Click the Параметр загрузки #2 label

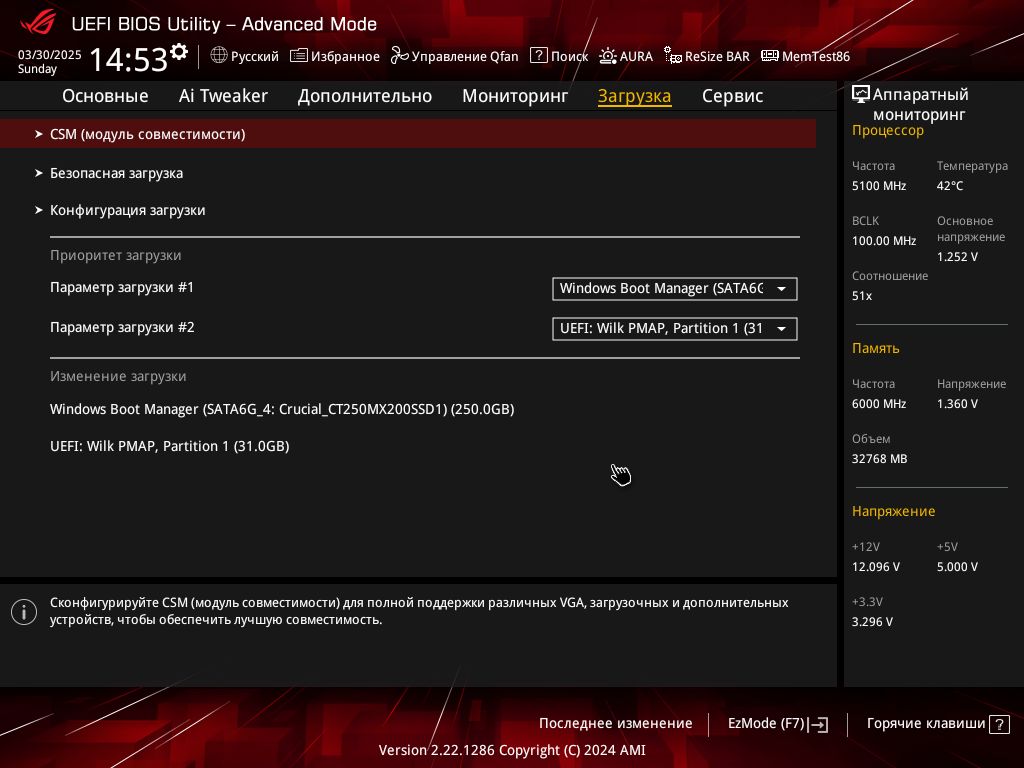click(122, 327)
